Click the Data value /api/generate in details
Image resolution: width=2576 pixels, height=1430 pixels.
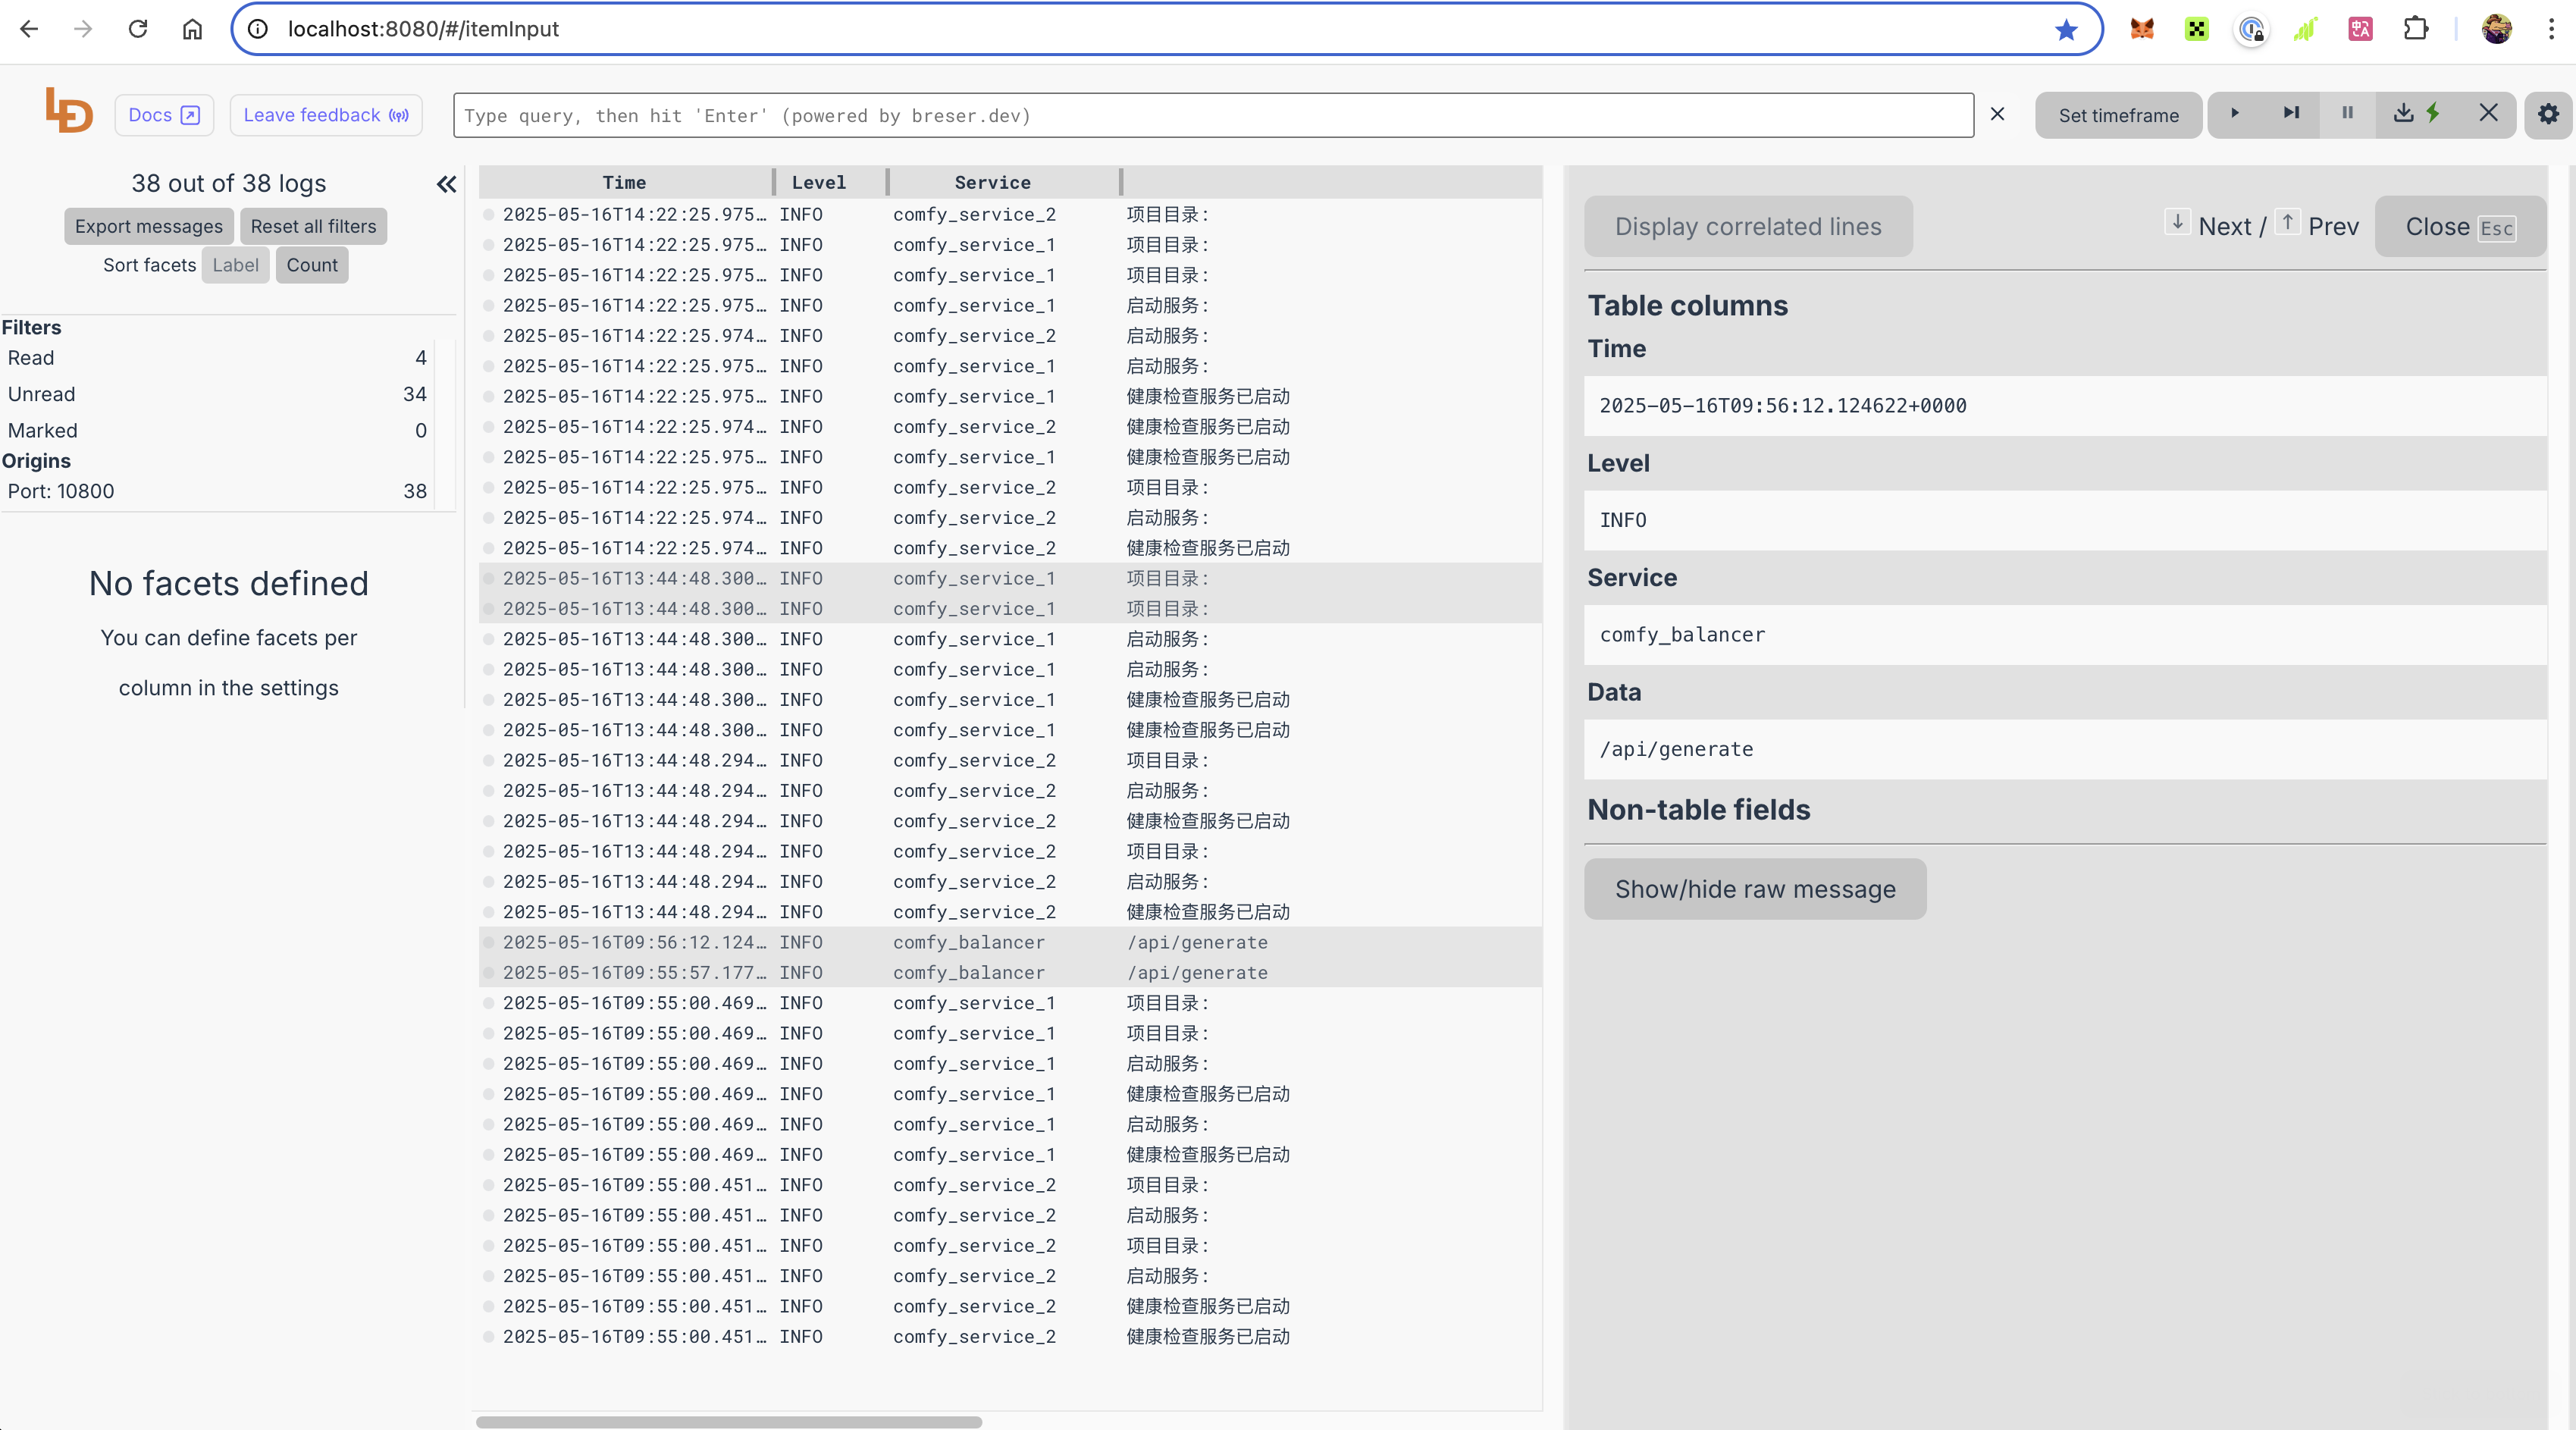2064,750
